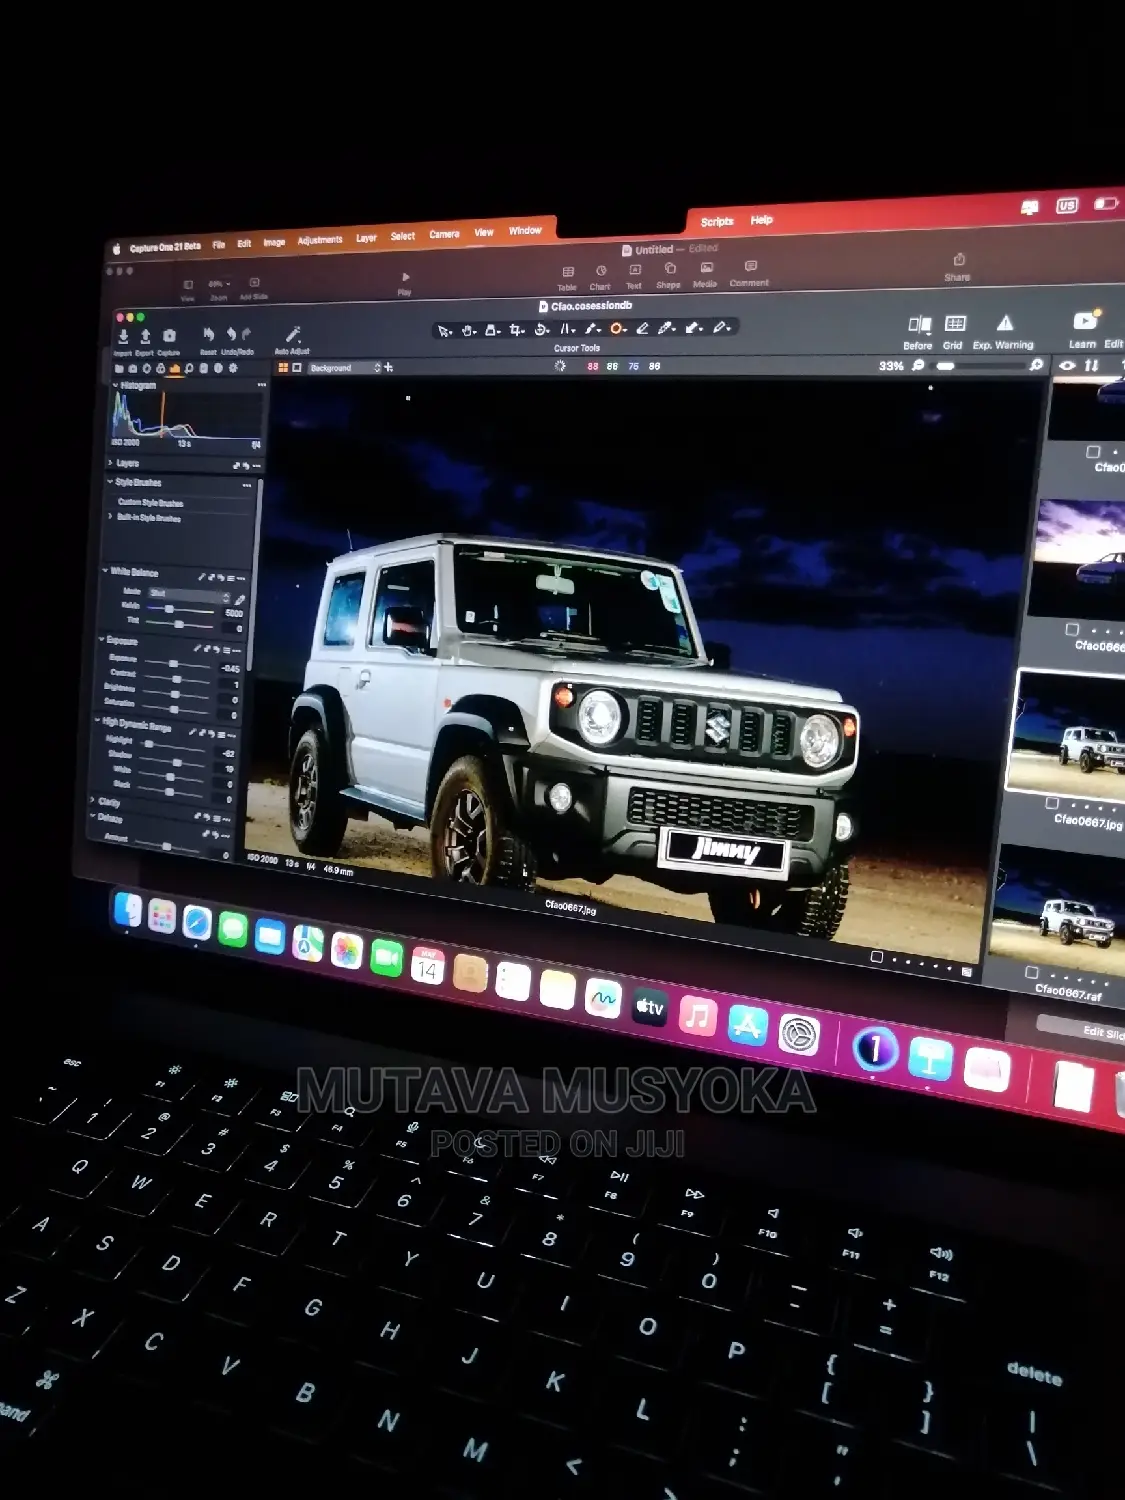Click the Keynote Play button

tap(405, 278)
